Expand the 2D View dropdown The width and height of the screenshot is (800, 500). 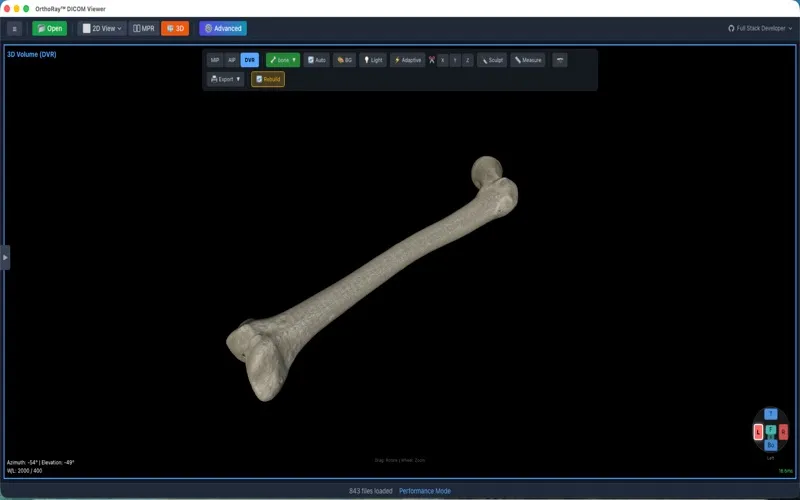tap(103, 29)
